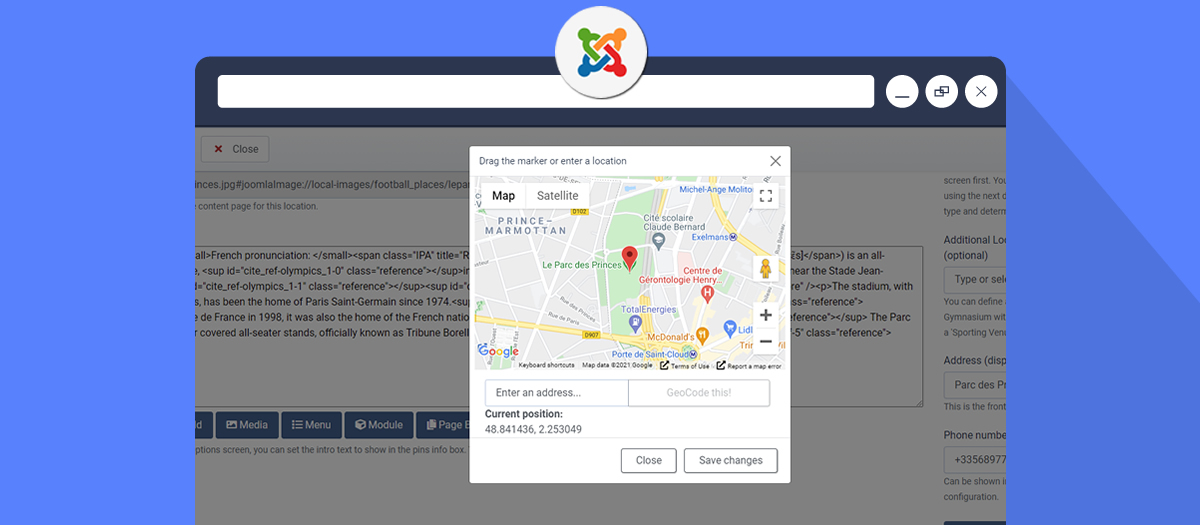1200x525 pixels.
Task: Restore the browser window size
Action: coord(941,91)
